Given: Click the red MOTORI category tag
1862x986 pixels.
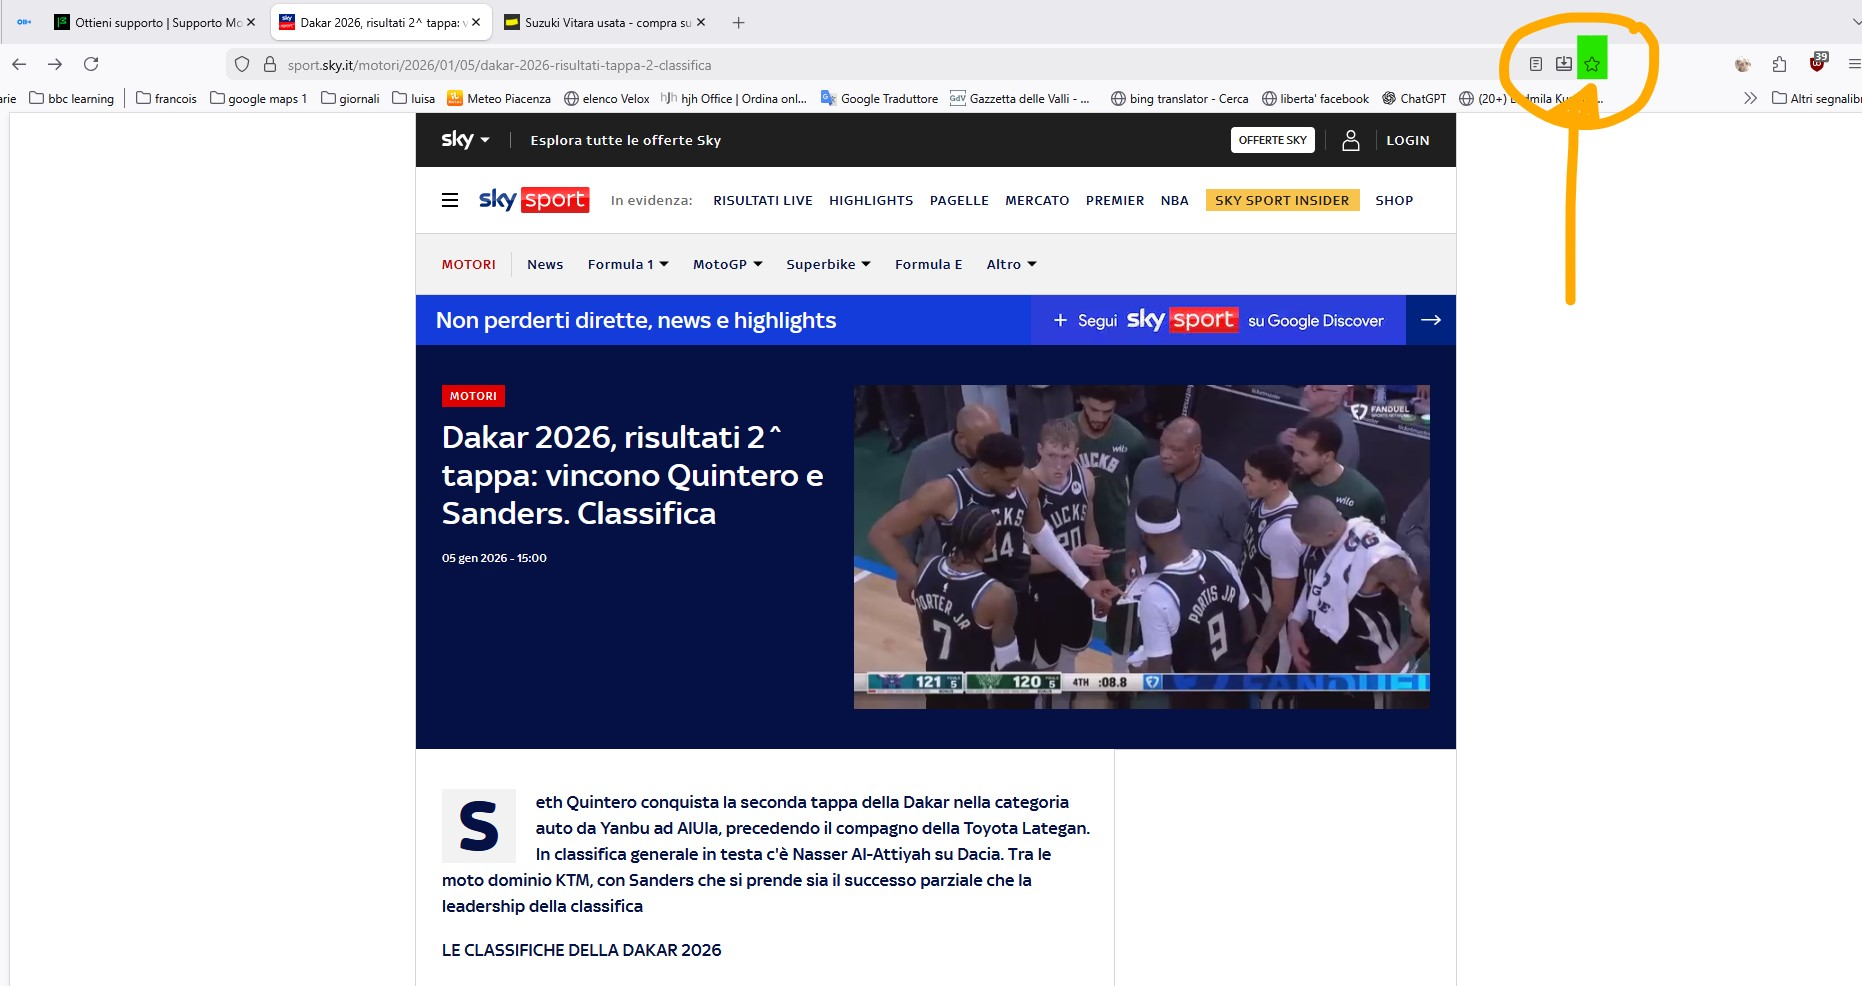Looking at the screenshot, I should point(473,396).
